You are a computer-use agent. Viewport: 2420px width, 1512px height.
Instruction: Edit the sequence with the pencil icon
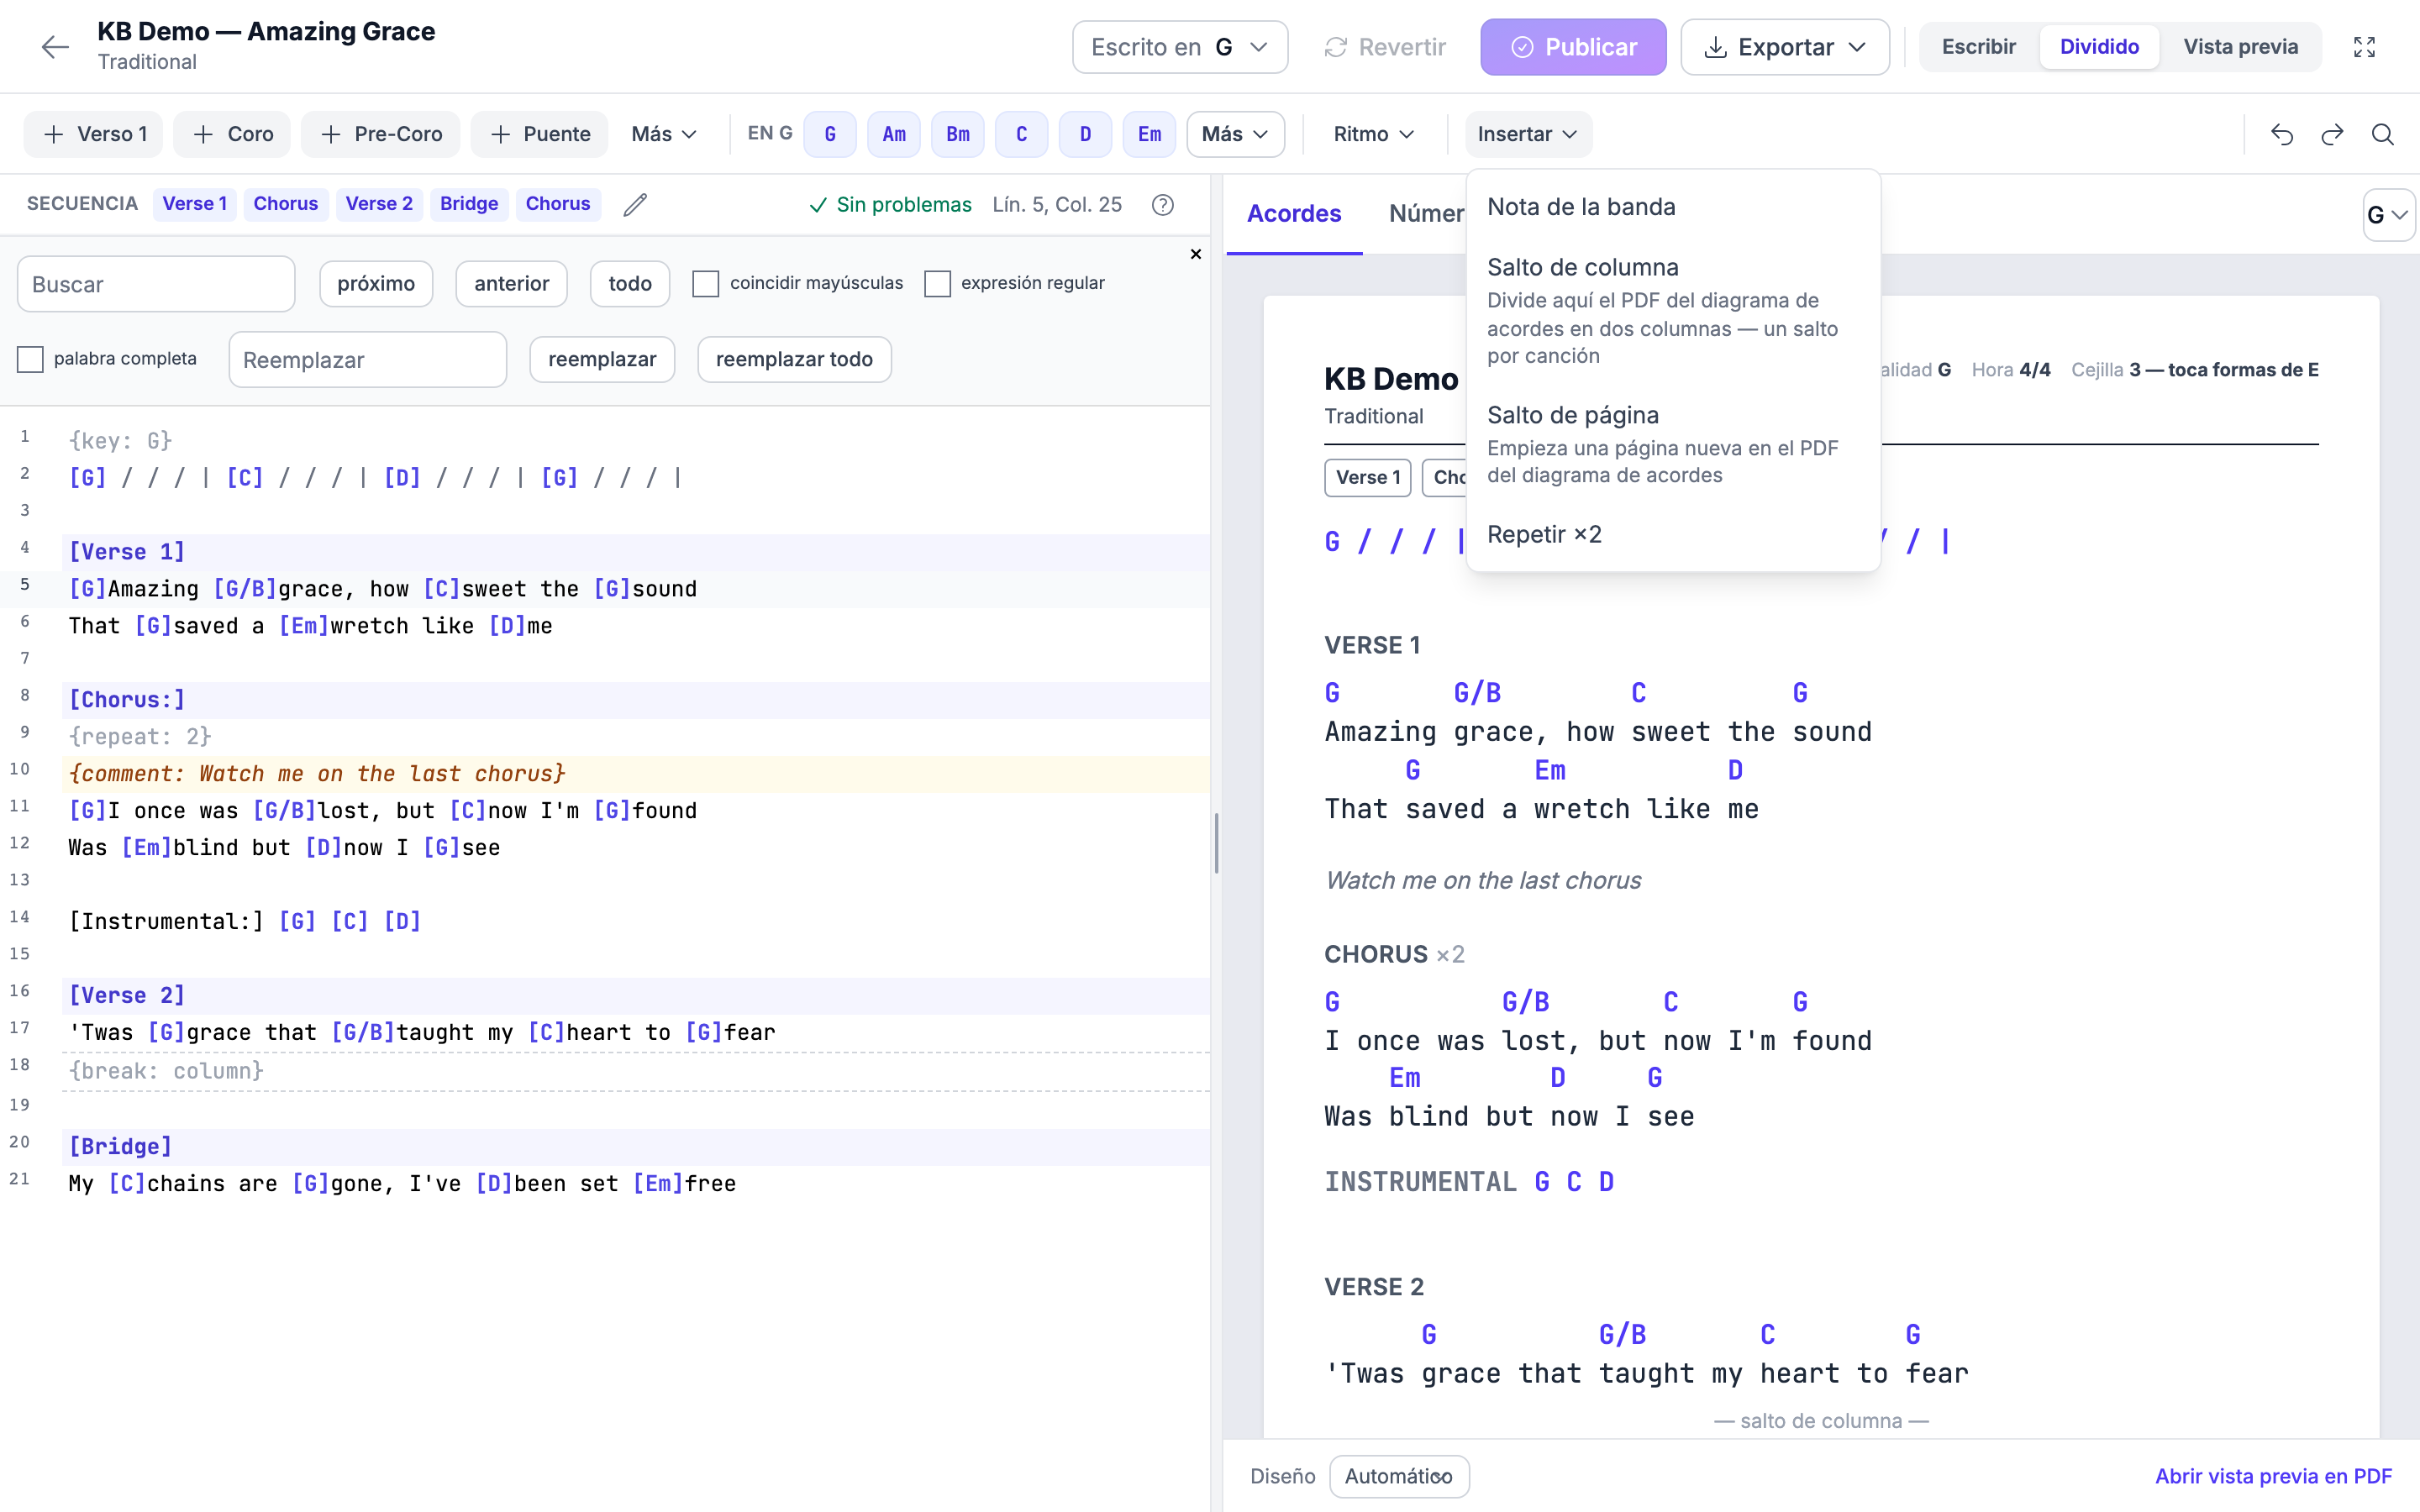(x=635, y=204)
